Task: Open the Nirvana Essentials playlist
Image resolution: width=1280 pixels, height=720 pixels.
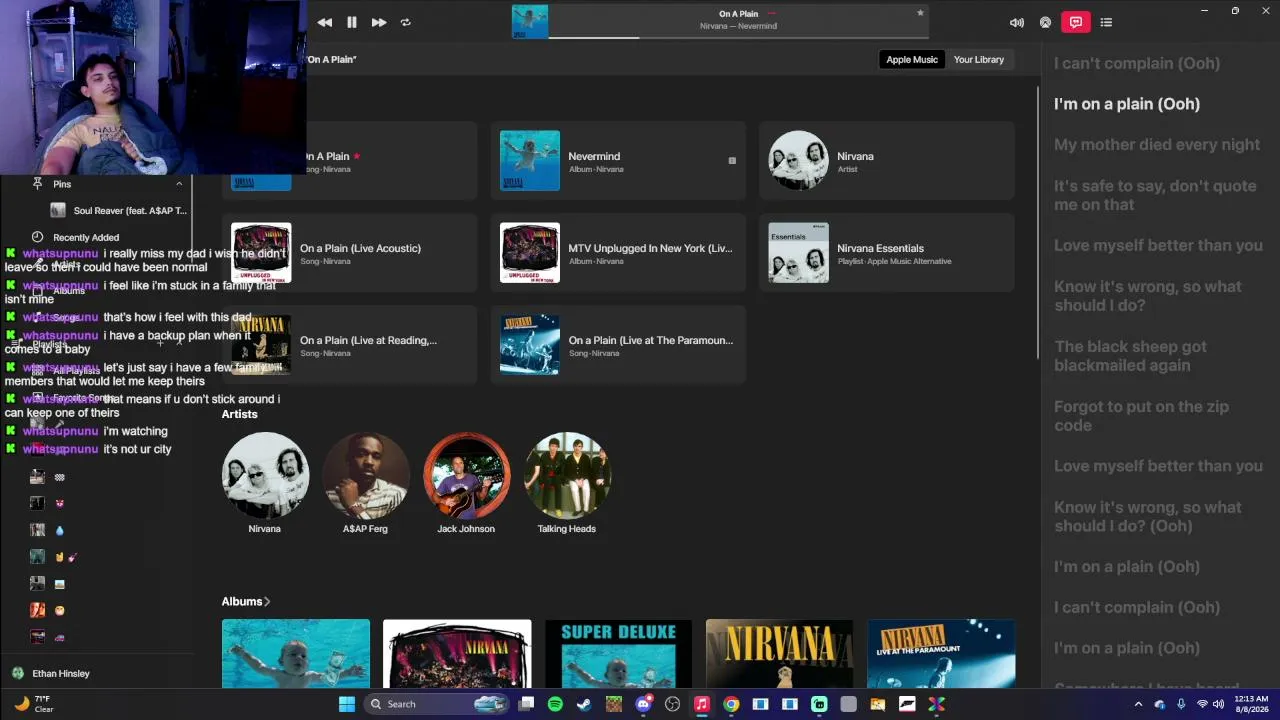Action: pyautogui.click(x=887, y=253)
